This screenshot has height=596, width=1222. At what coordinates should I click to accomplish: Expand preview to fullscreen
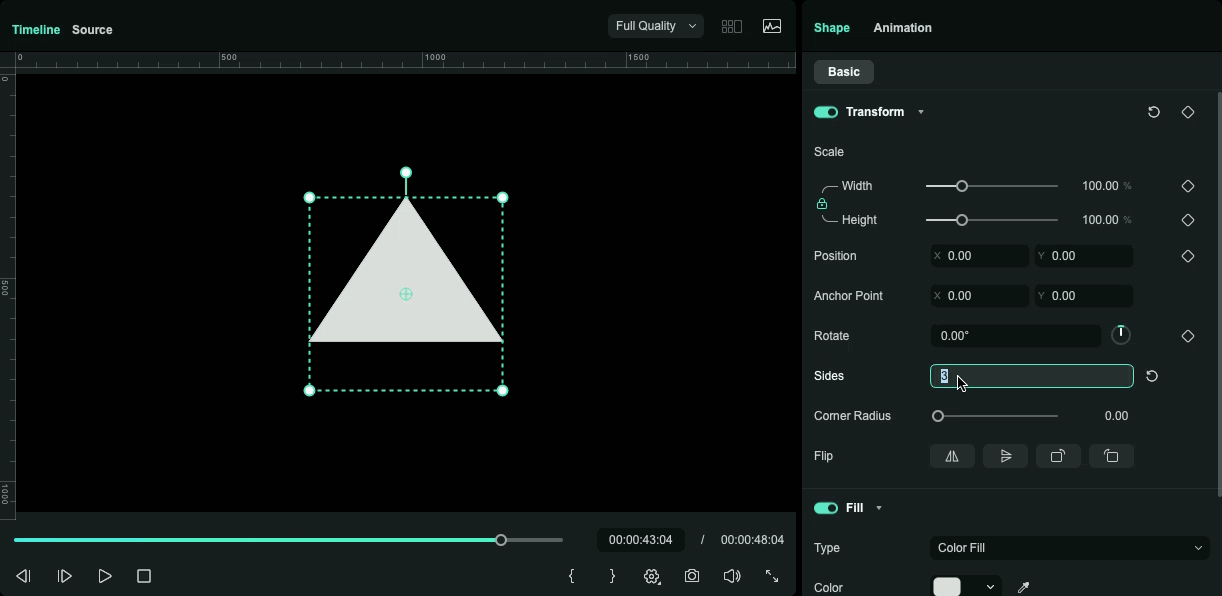[772, 576]
